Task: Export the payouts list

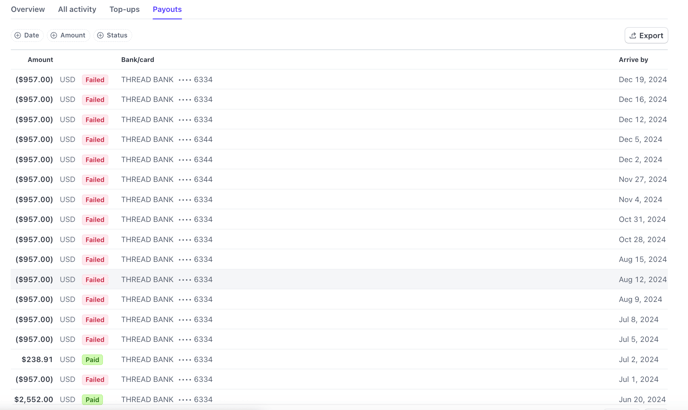Action: click(x=646, y=36)
